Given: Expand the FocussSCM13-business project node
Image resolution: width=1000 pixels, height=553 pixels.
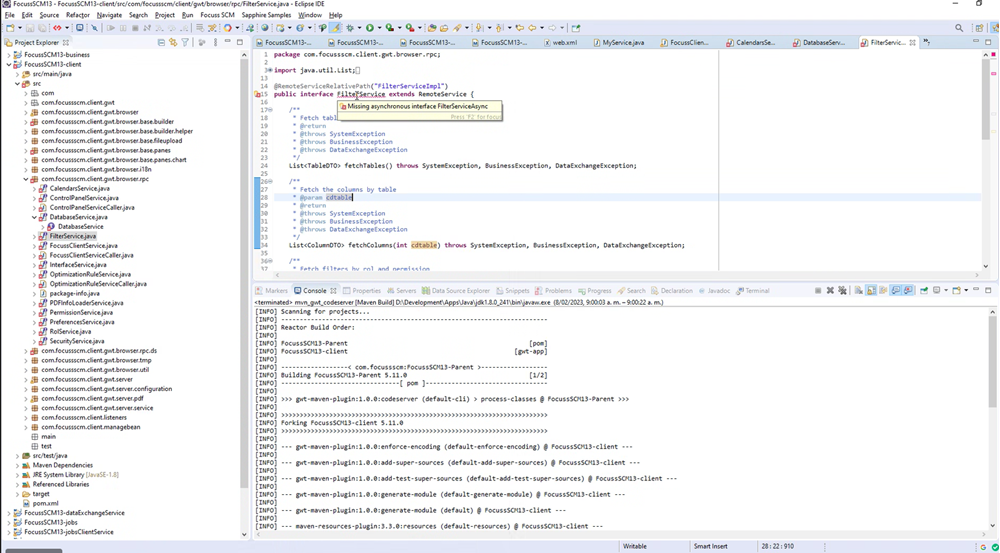Looking at the screenshot, I should point(9,55).
